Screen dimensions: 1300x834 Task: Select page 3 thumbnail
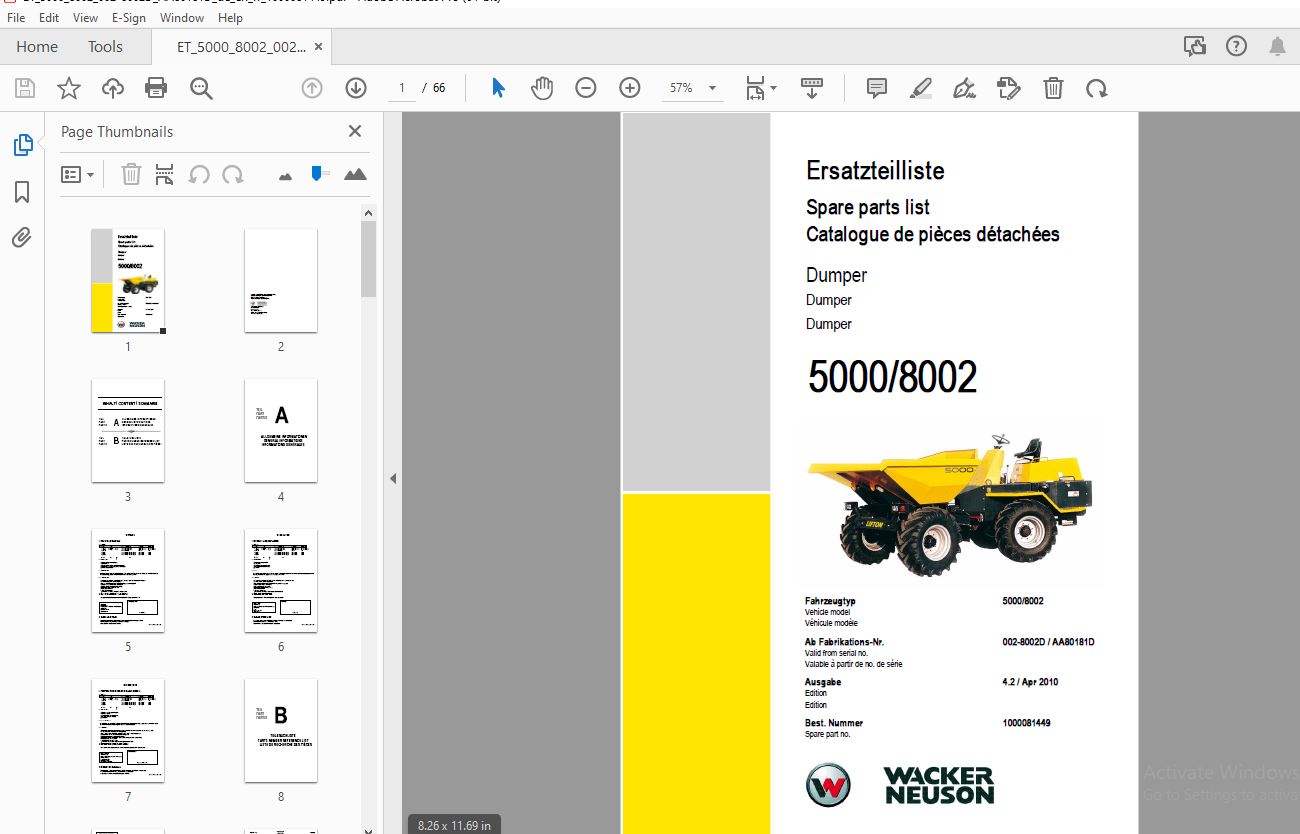[x=128, y=431]
